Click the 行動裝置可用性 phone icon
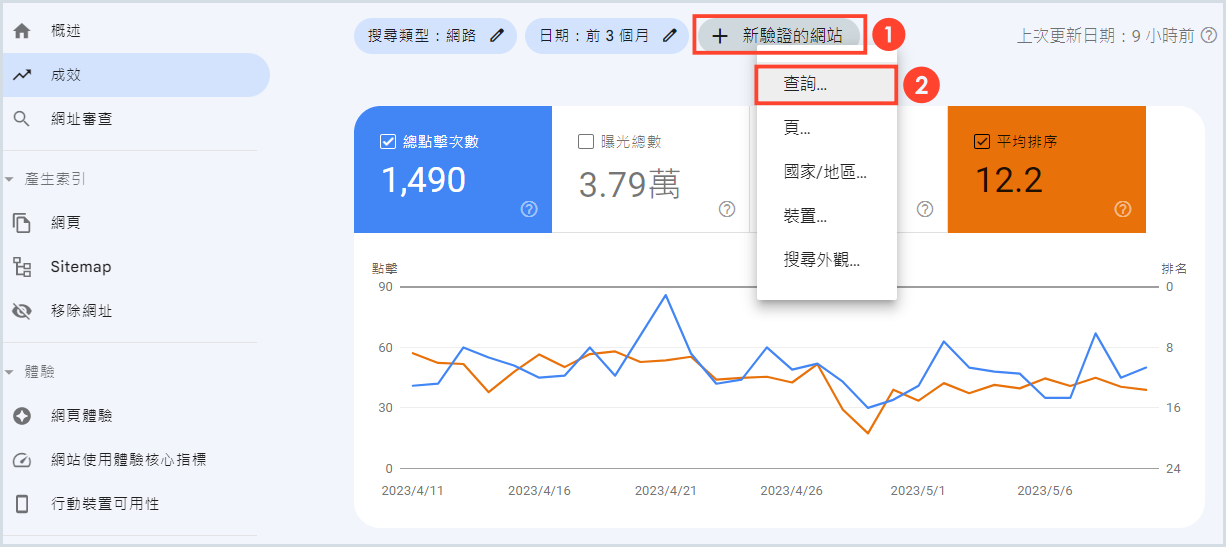This screenshot has width=1226, height=547. tap(22, 504)
